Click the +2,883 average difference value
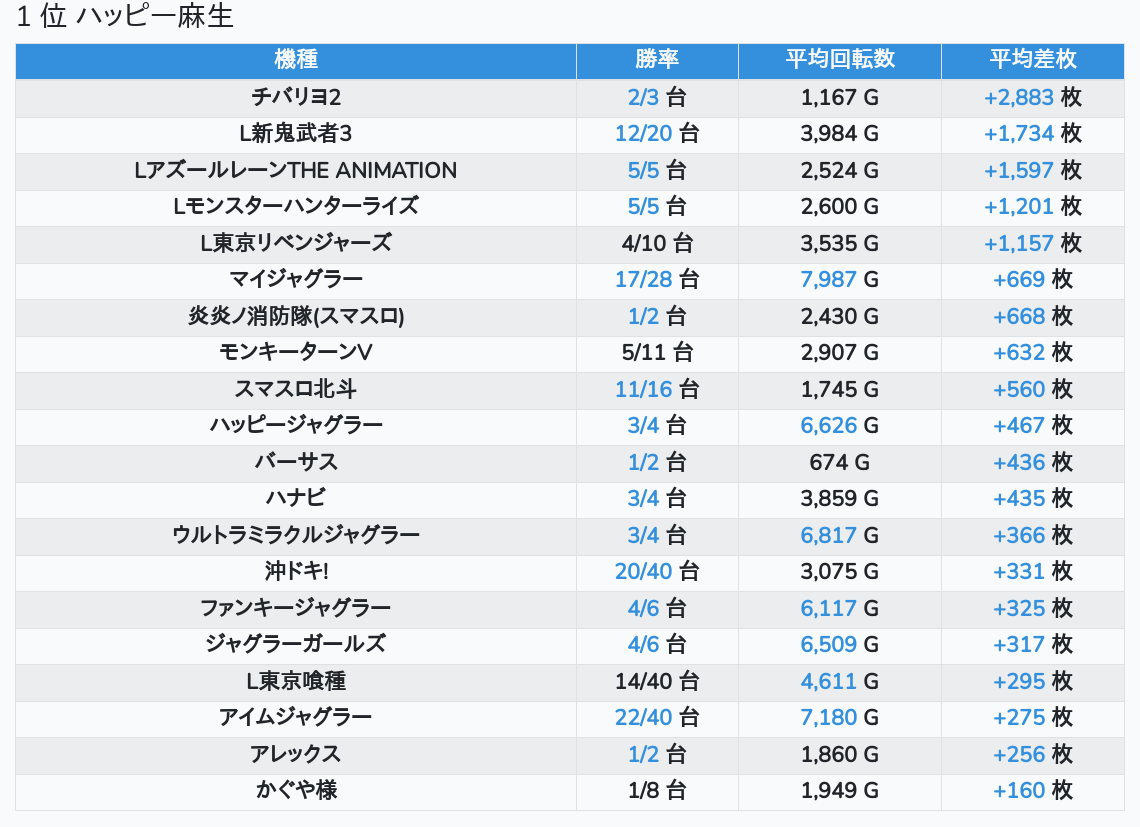1140x827 pixels. coord(1018,97)
